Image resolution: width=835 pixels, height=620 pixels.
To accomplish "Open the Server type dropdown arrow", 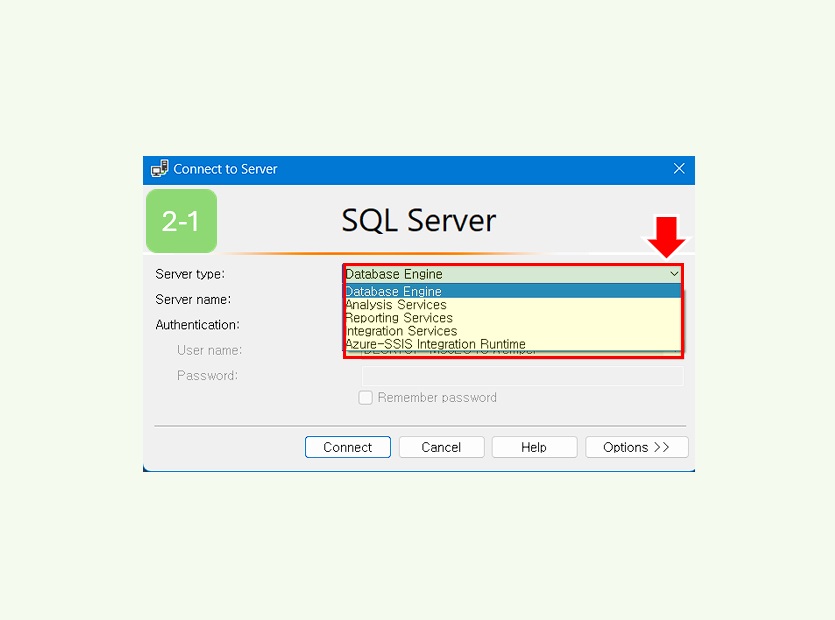I will (674, 274).
